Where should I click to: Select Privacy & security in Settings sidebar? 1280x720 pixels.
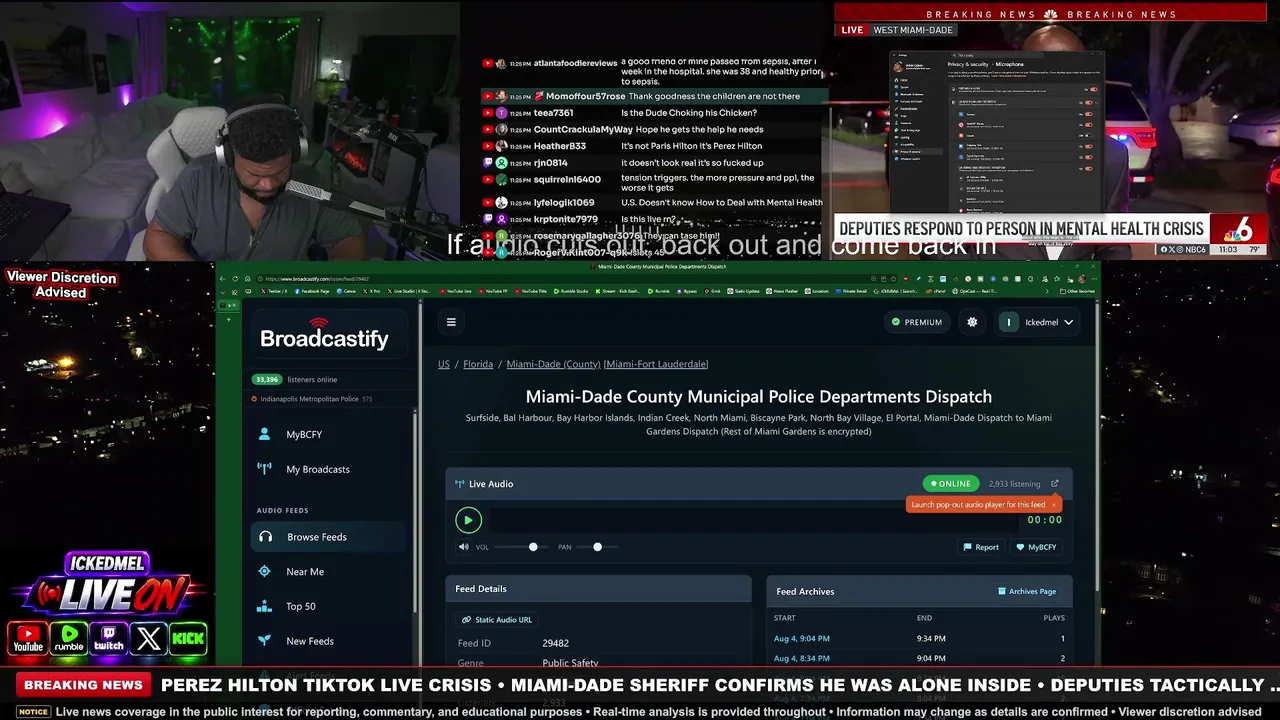tap(918, 151)
